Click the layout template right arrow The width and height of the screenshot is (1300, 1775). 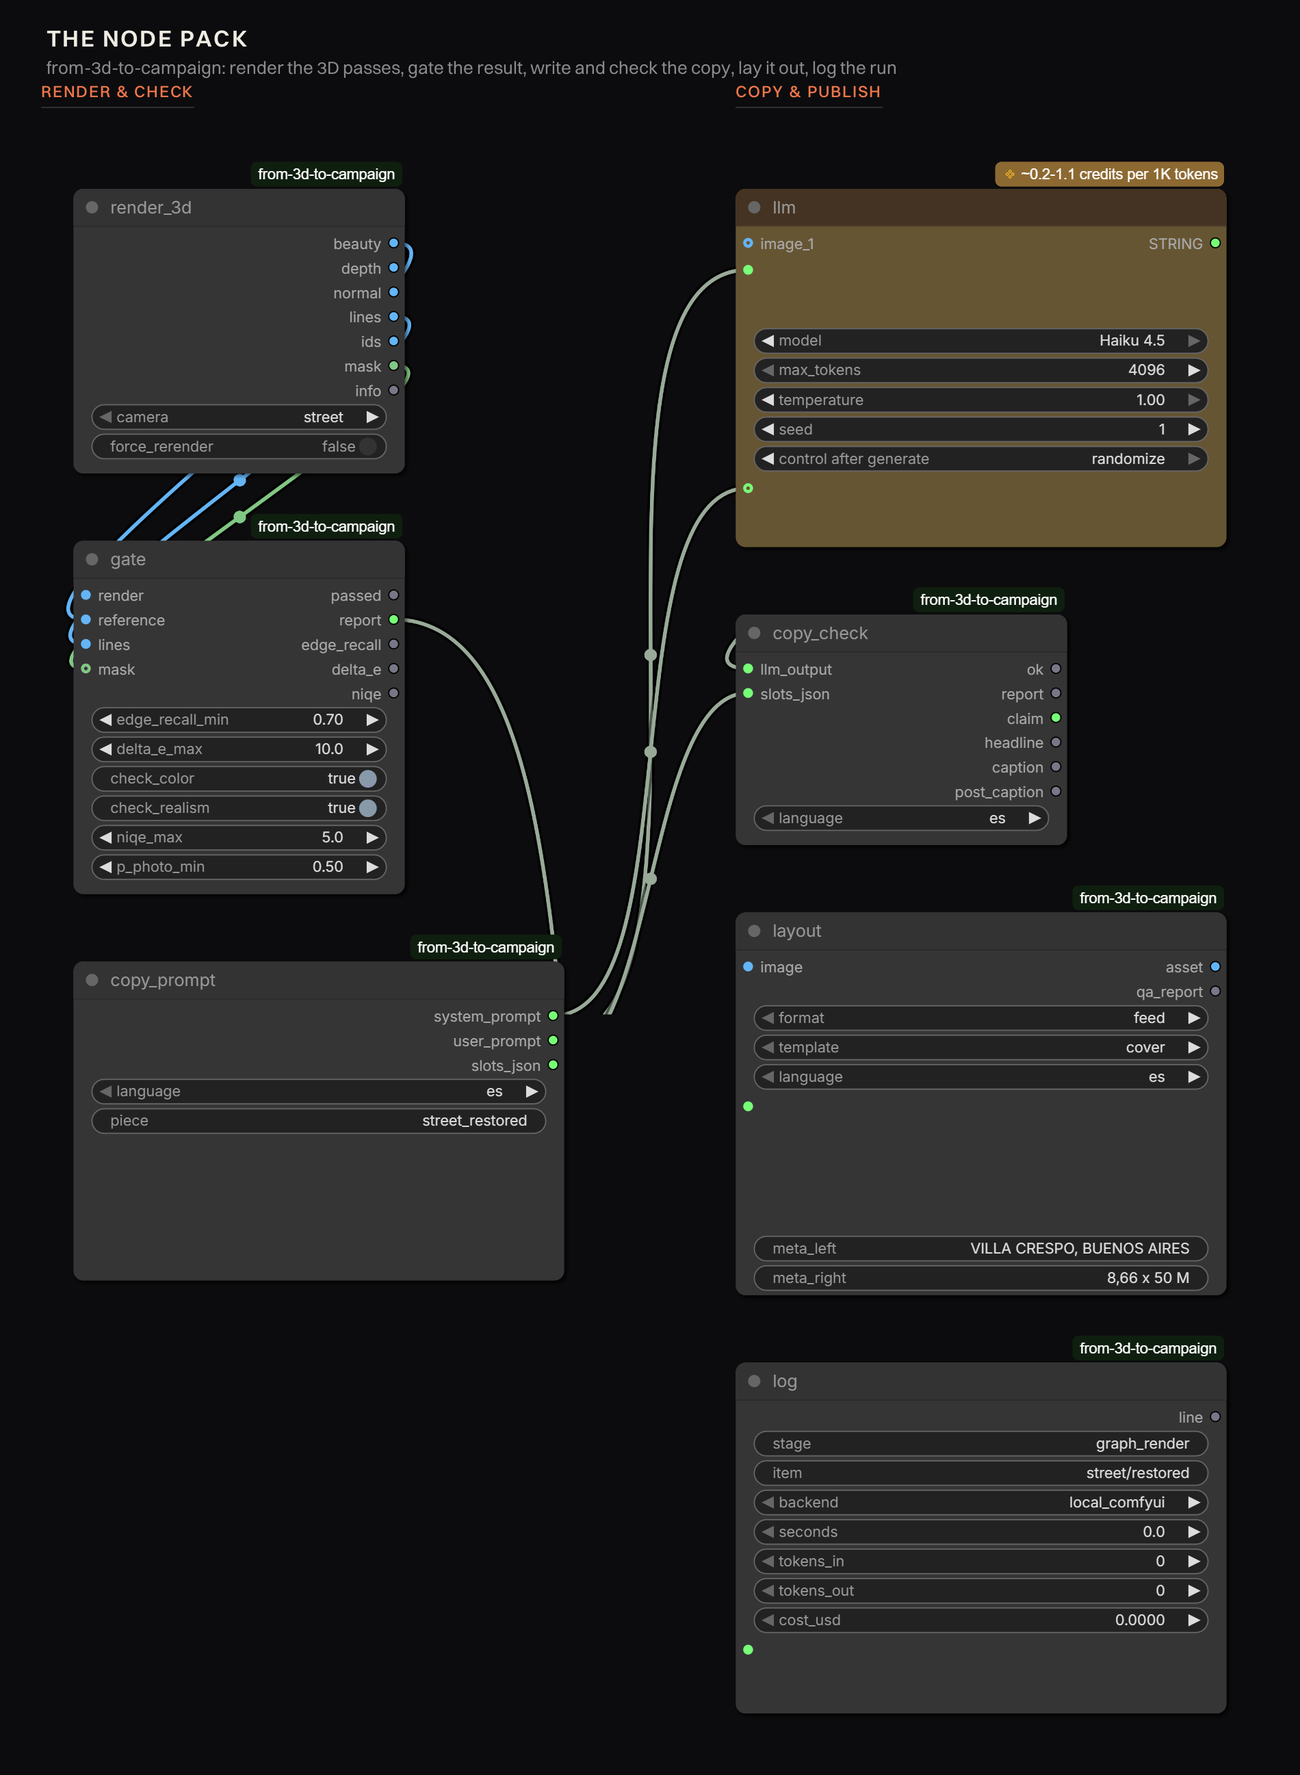[x=1194, y=1047]
